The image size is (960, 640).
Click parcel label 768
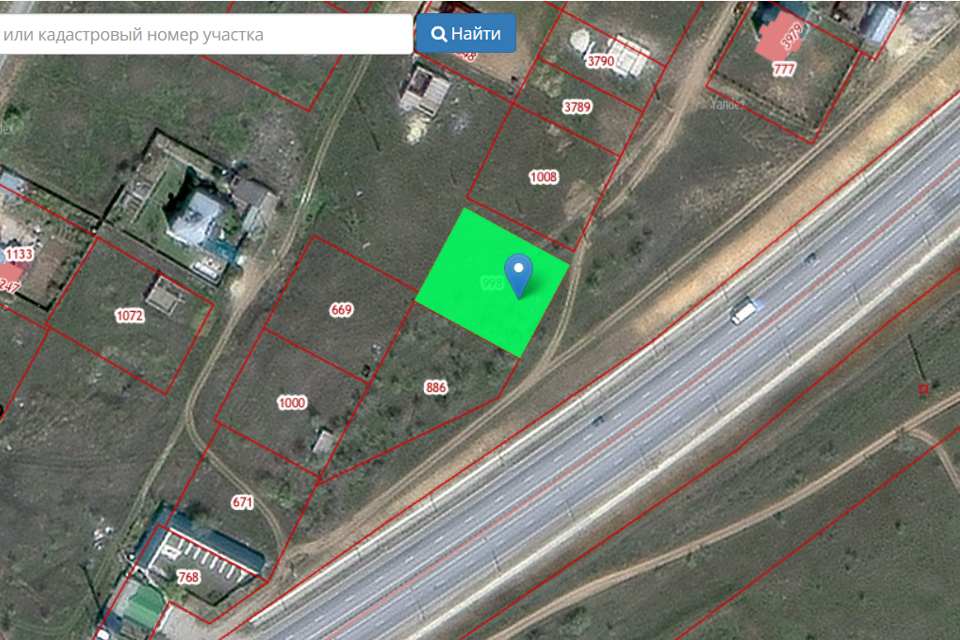[187, 578]
